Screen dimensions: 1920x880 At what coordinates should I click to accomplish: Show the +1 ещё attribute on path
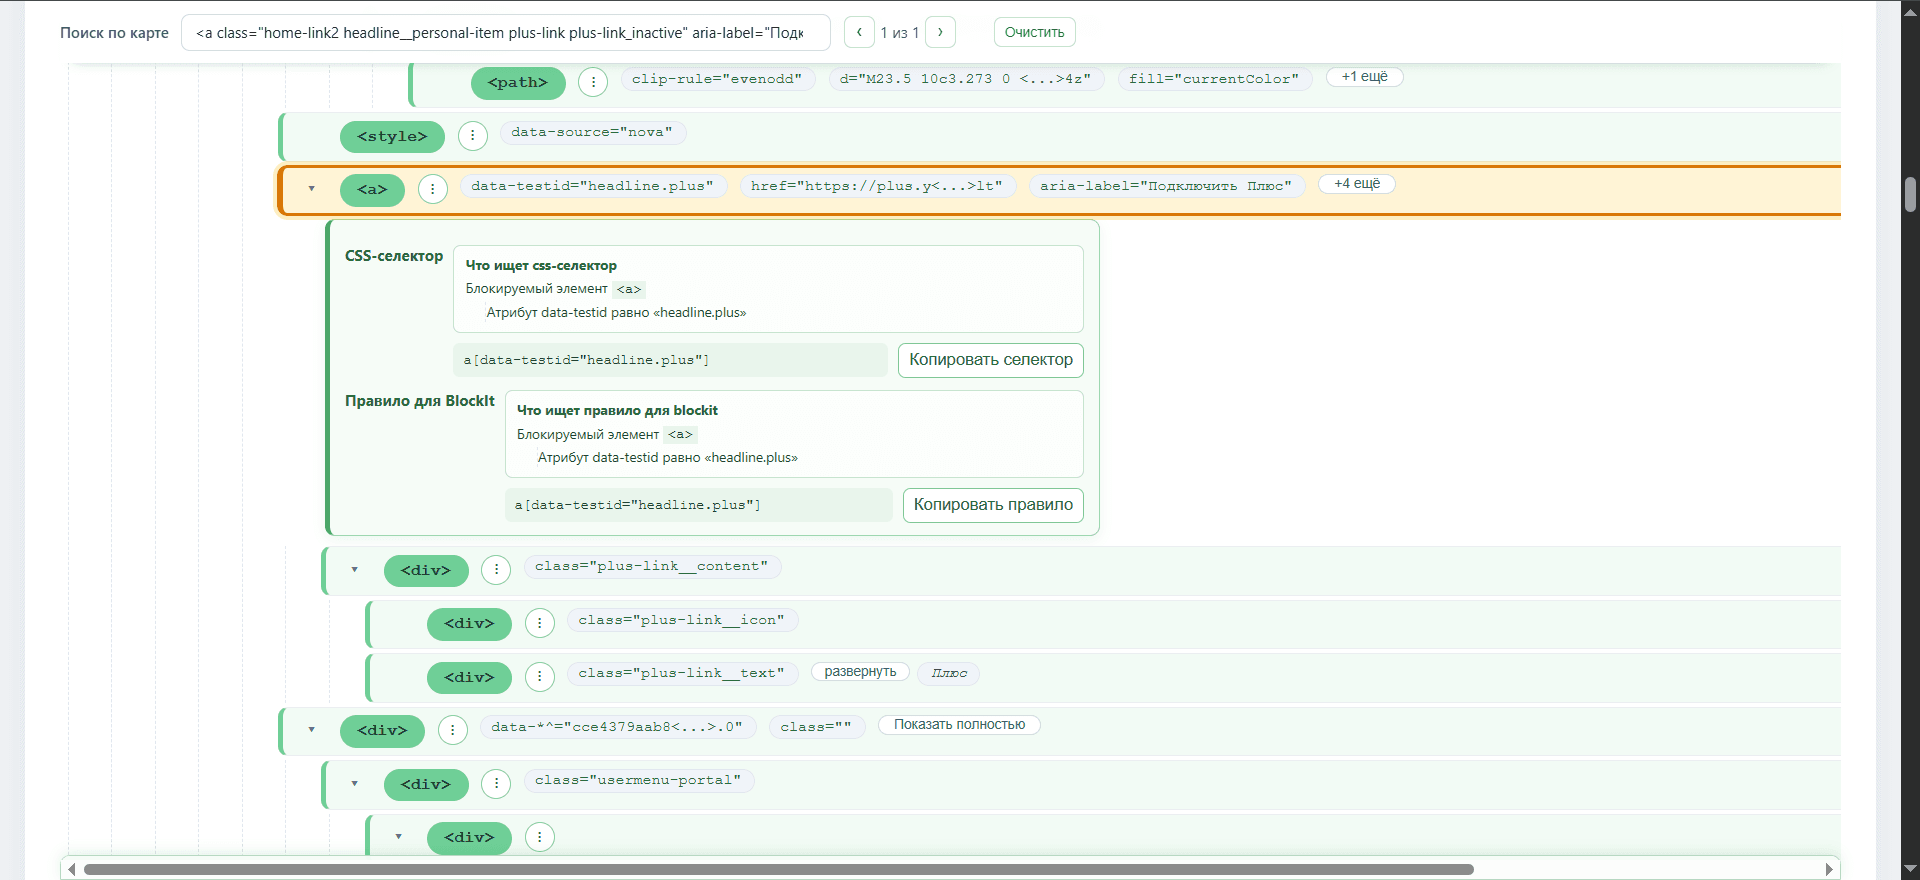[1365, 77]
